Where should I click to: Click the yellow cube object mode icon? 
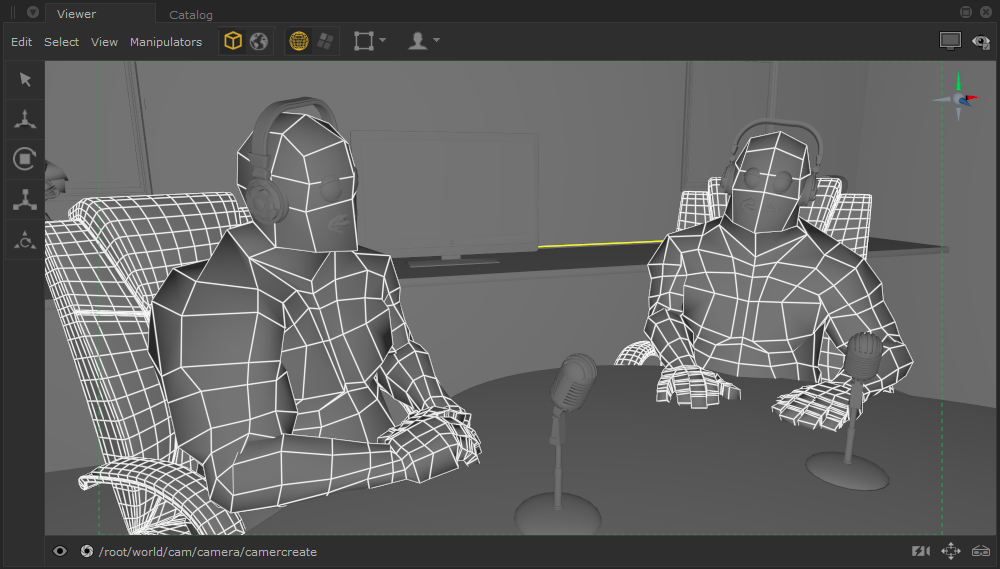[x=233, y=42]
